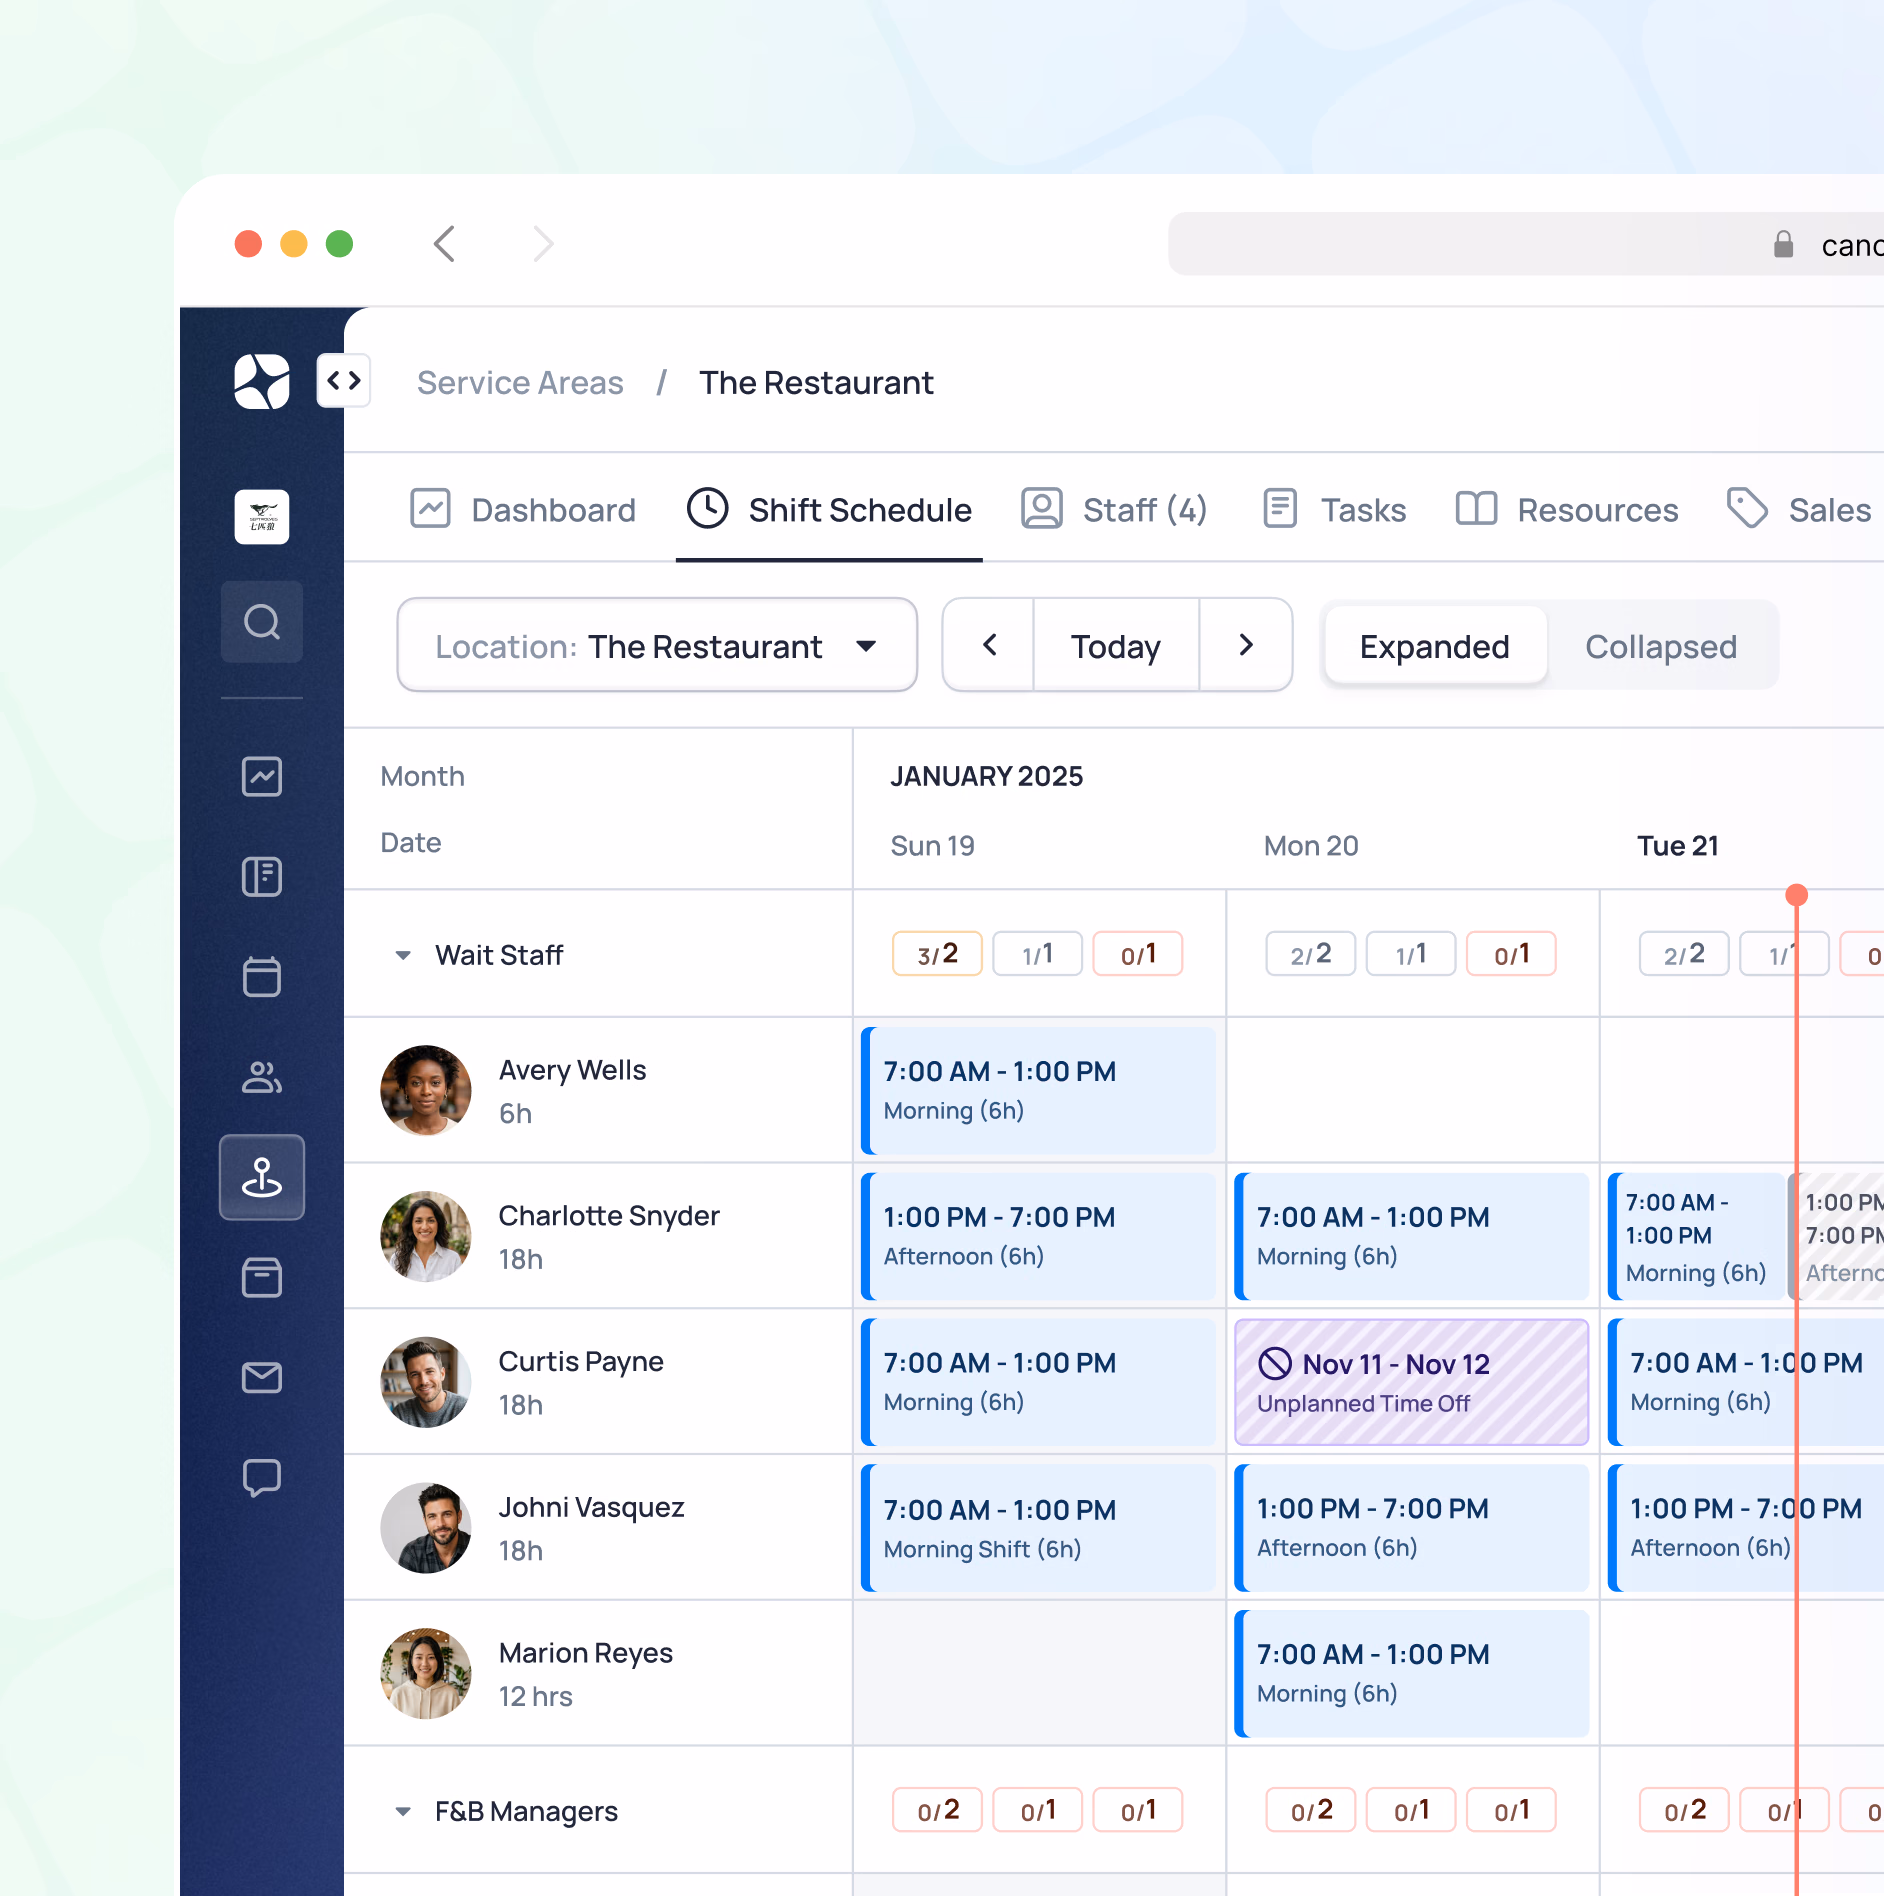Open Marion Reyes' staff row name
The image size is (1884, 1896).
[x=586, y=1654]
